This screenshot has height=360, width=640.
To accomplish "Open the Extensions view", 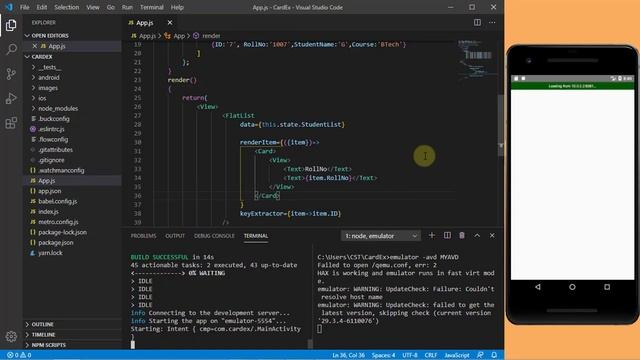I will click(x=11, y=122).
